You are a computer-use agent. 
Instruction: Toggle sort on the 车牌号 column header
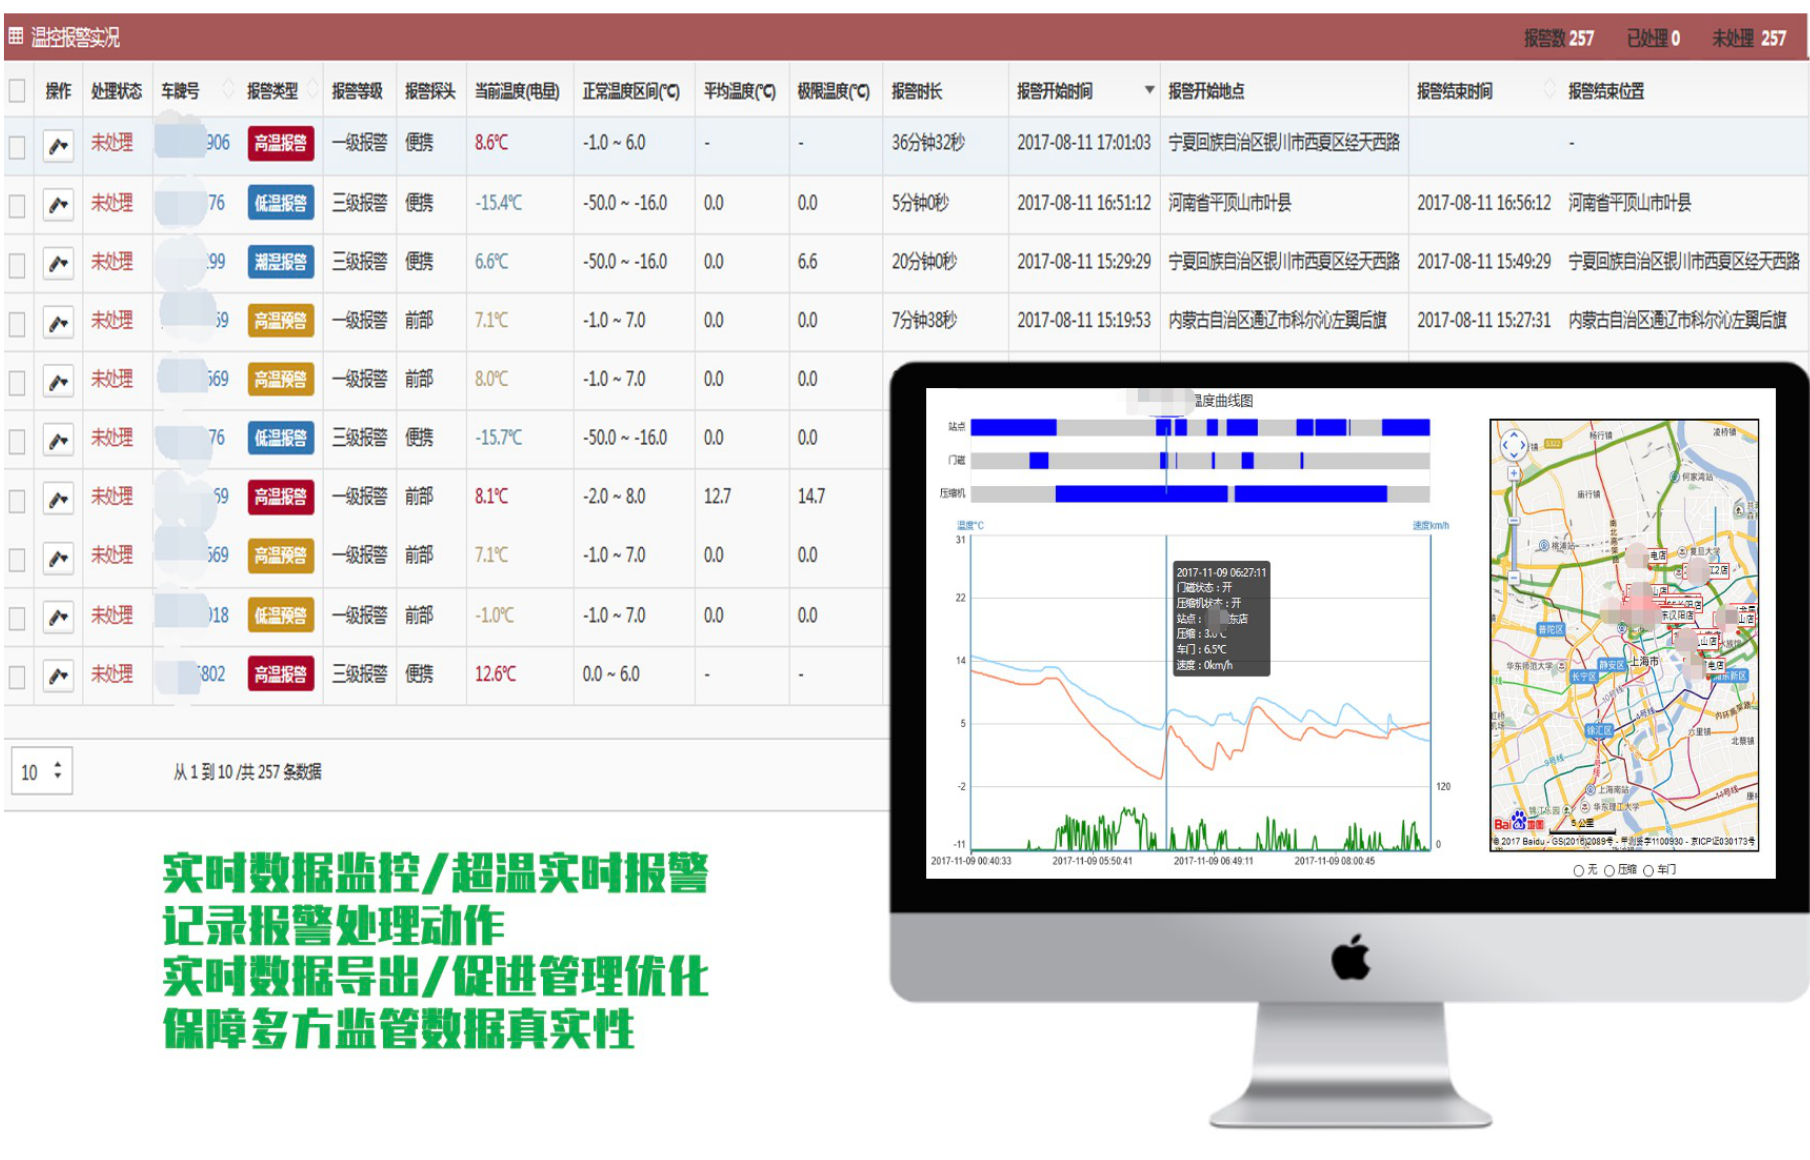(227, 90)
